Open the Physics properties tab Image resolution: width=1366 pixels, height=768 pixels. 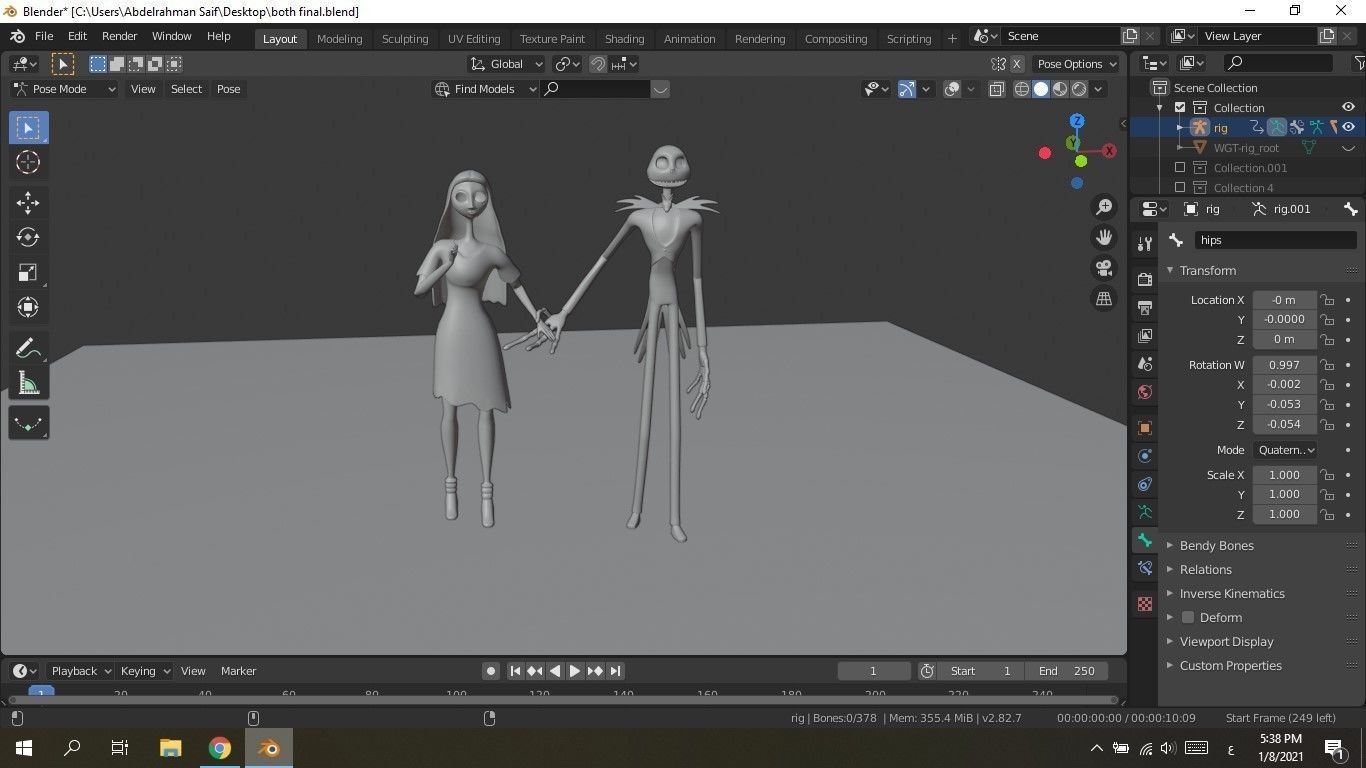(x=1145, y=456)
